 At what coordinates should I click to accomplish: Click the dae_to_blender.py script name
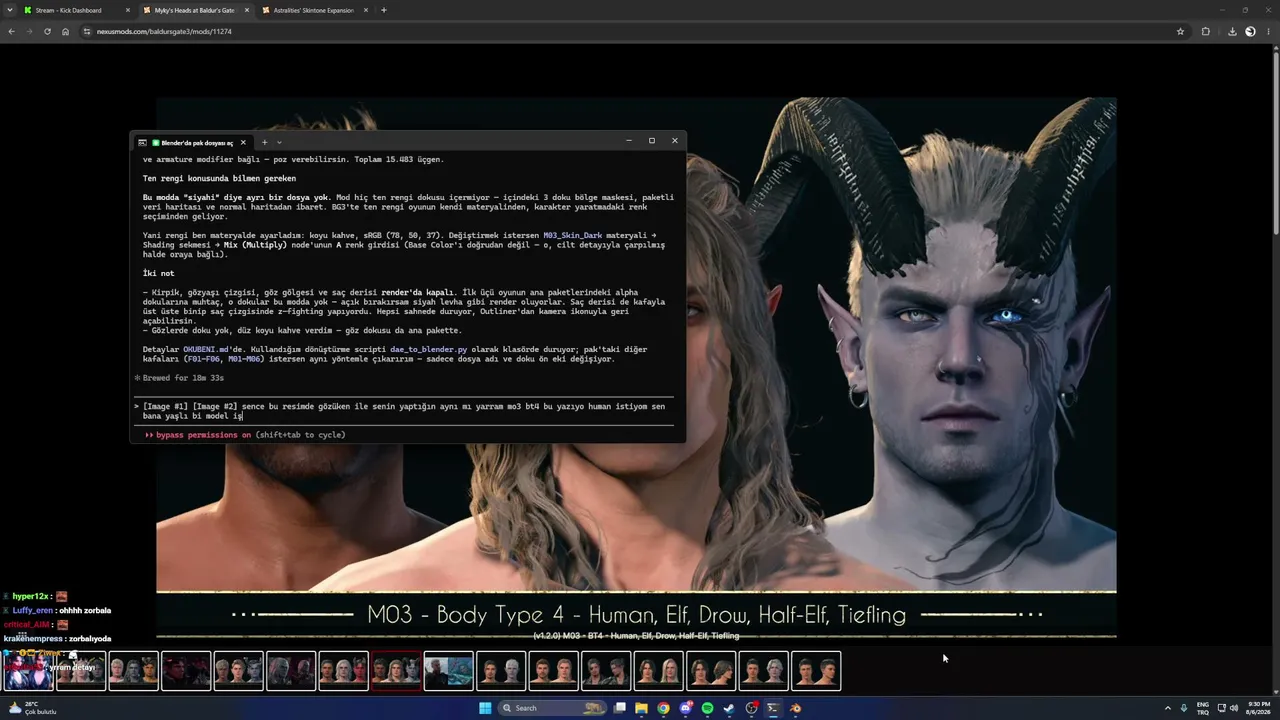pyautogui.click(x=428, y=349)
